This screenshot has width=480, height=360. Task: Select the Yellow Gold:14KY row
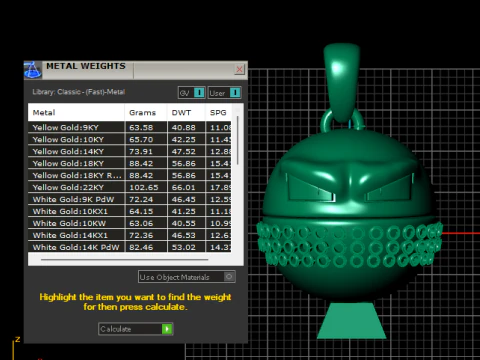pyautogui.click(x=130, y=151)
